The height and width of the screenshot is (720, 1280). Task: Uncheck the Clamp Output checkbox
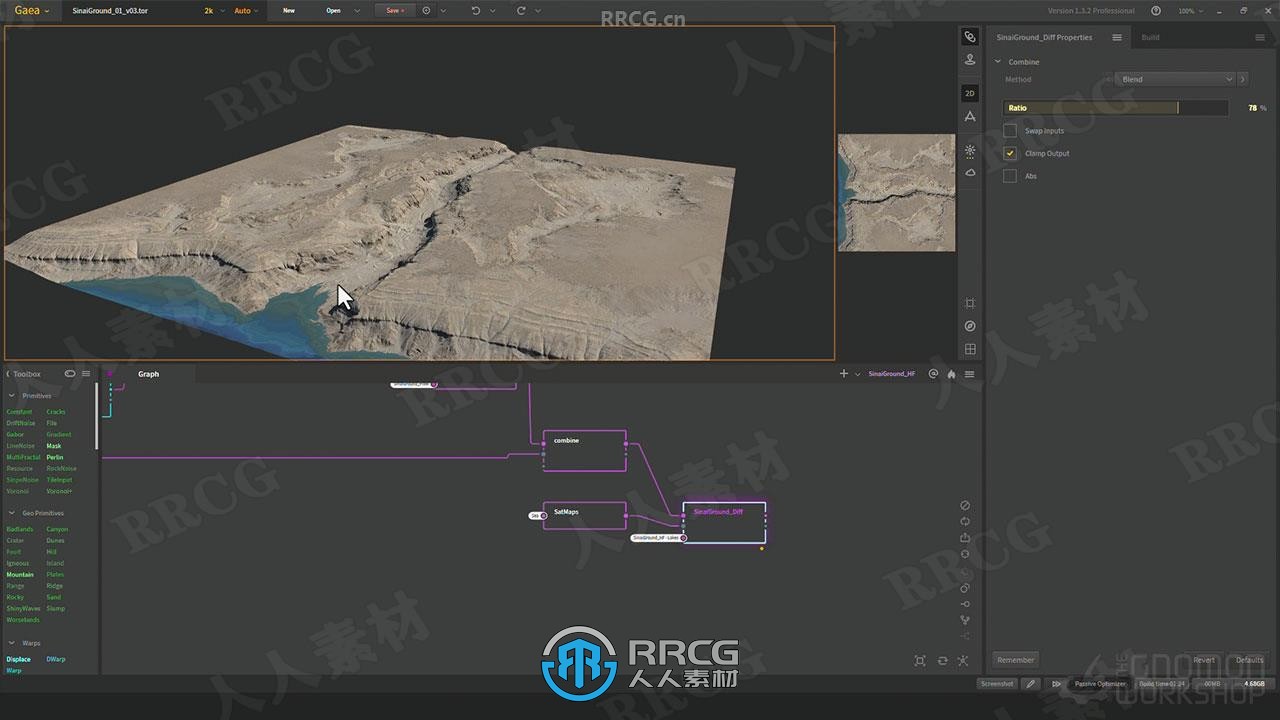(x=1010, y=153)
